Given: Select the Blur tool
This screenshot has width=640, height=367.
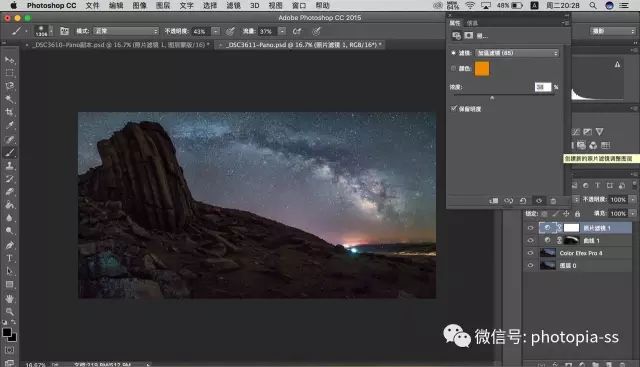Looking at the screenshot, I should [x=9, y=218].
